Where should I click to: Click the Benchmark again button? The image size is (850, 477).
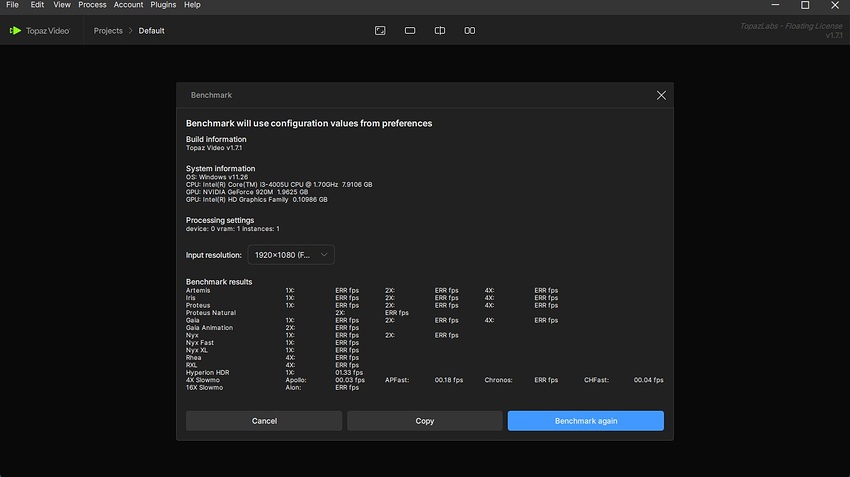585,421
